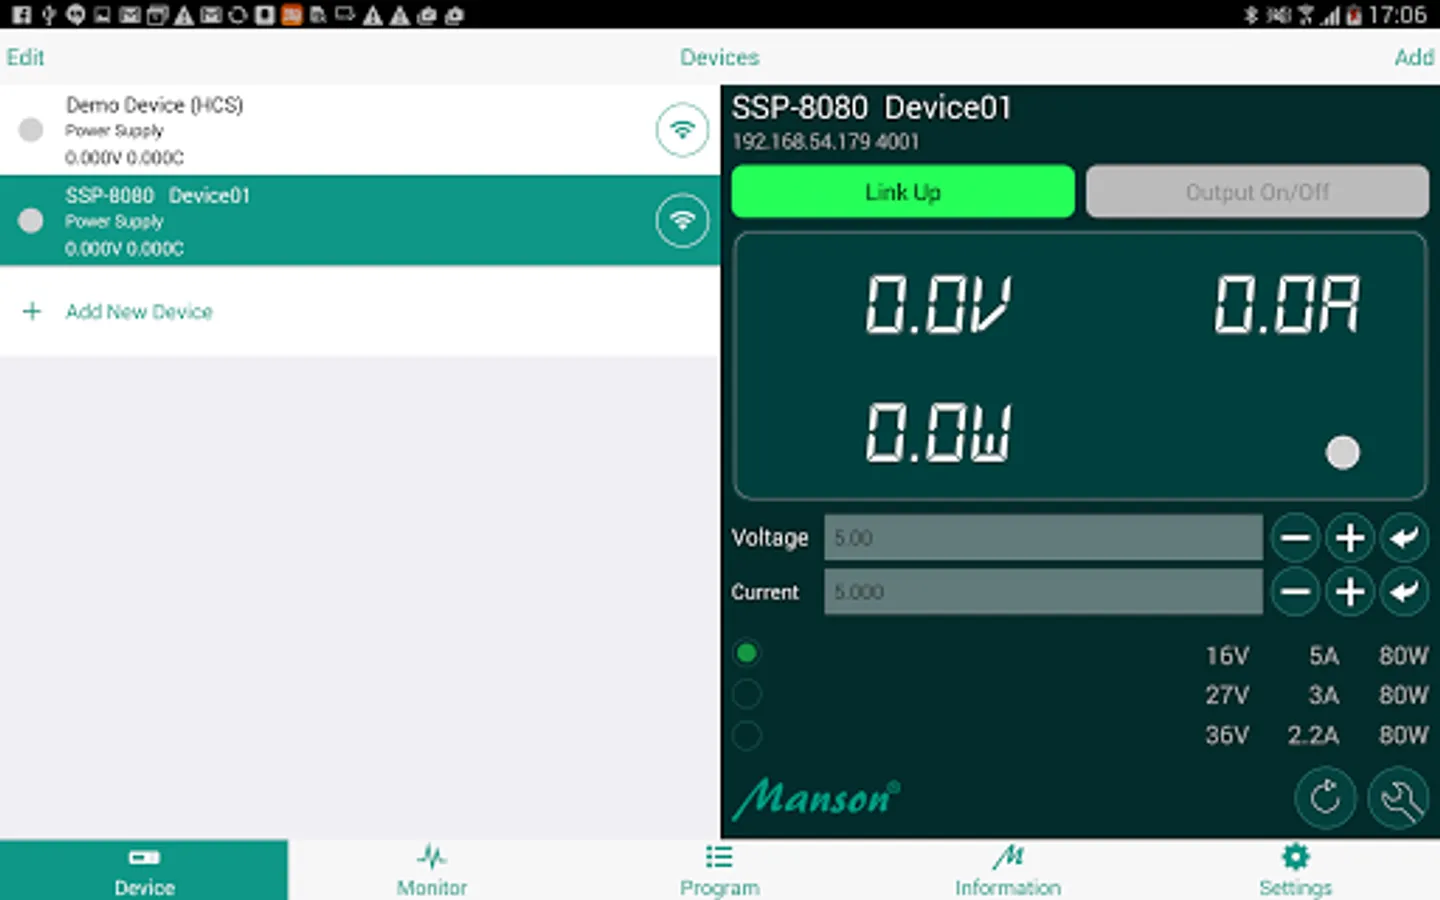Tap the Bluetooth icon in status bar
The image size is (1440, 900).
(1249, 15)
